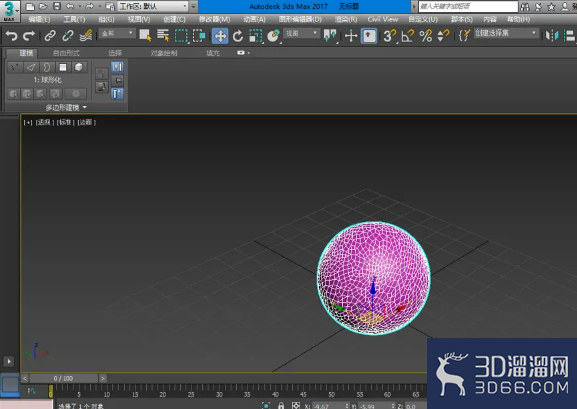577x409 pixels.
Task: Select the Select Object tool
Action: [x=145, y=36]
